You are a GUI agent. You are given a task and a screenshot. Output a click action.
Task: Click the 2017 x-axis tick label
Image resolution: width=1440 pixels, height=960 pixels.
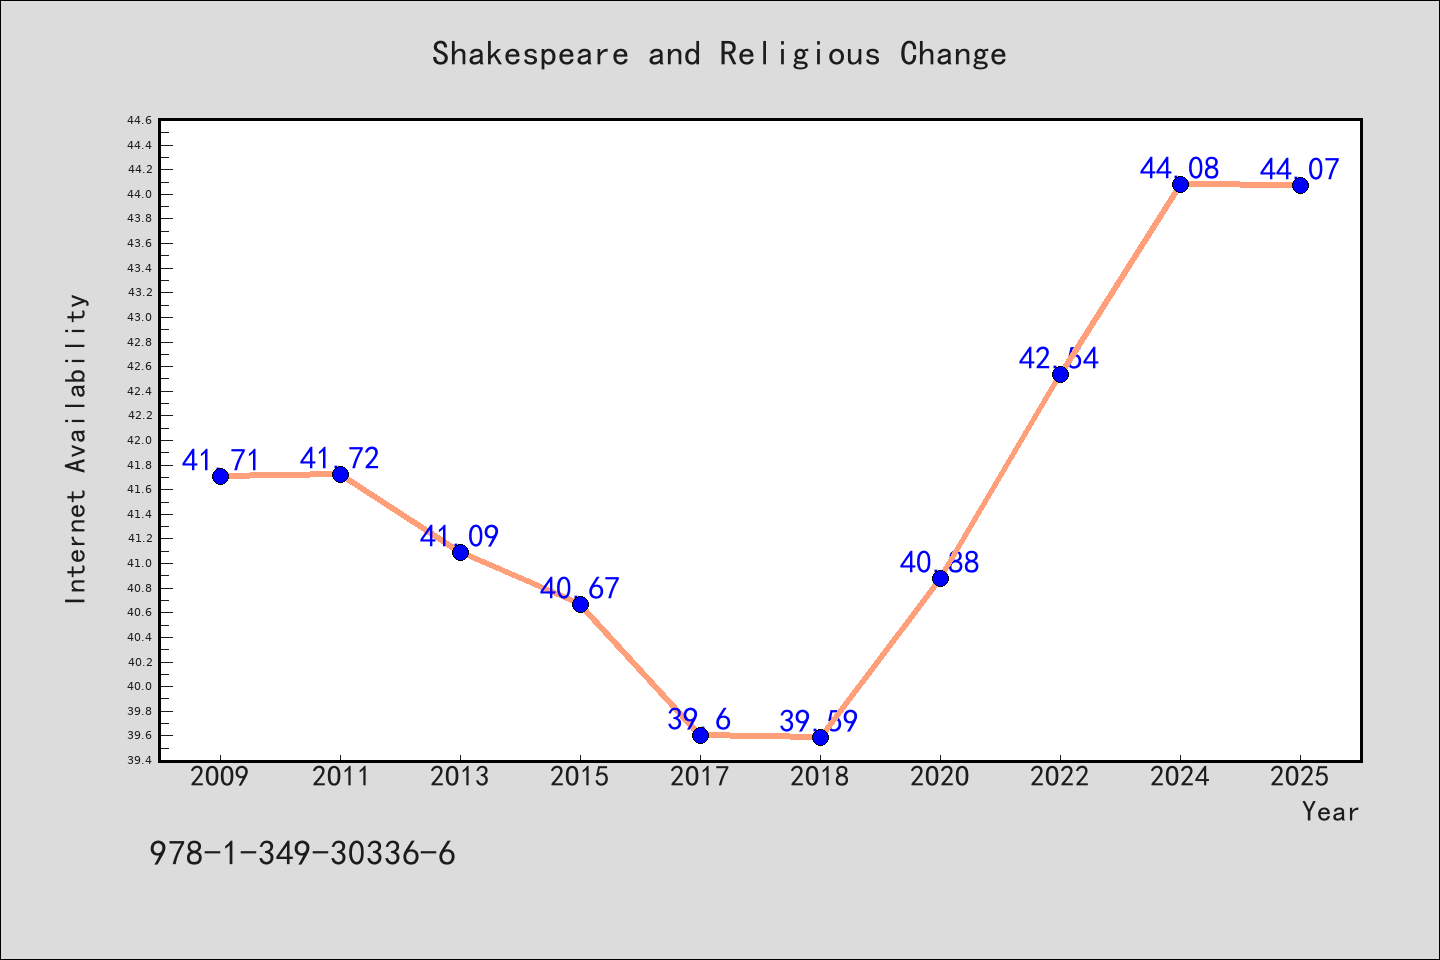pyautogui.click(x=700, y=777)
